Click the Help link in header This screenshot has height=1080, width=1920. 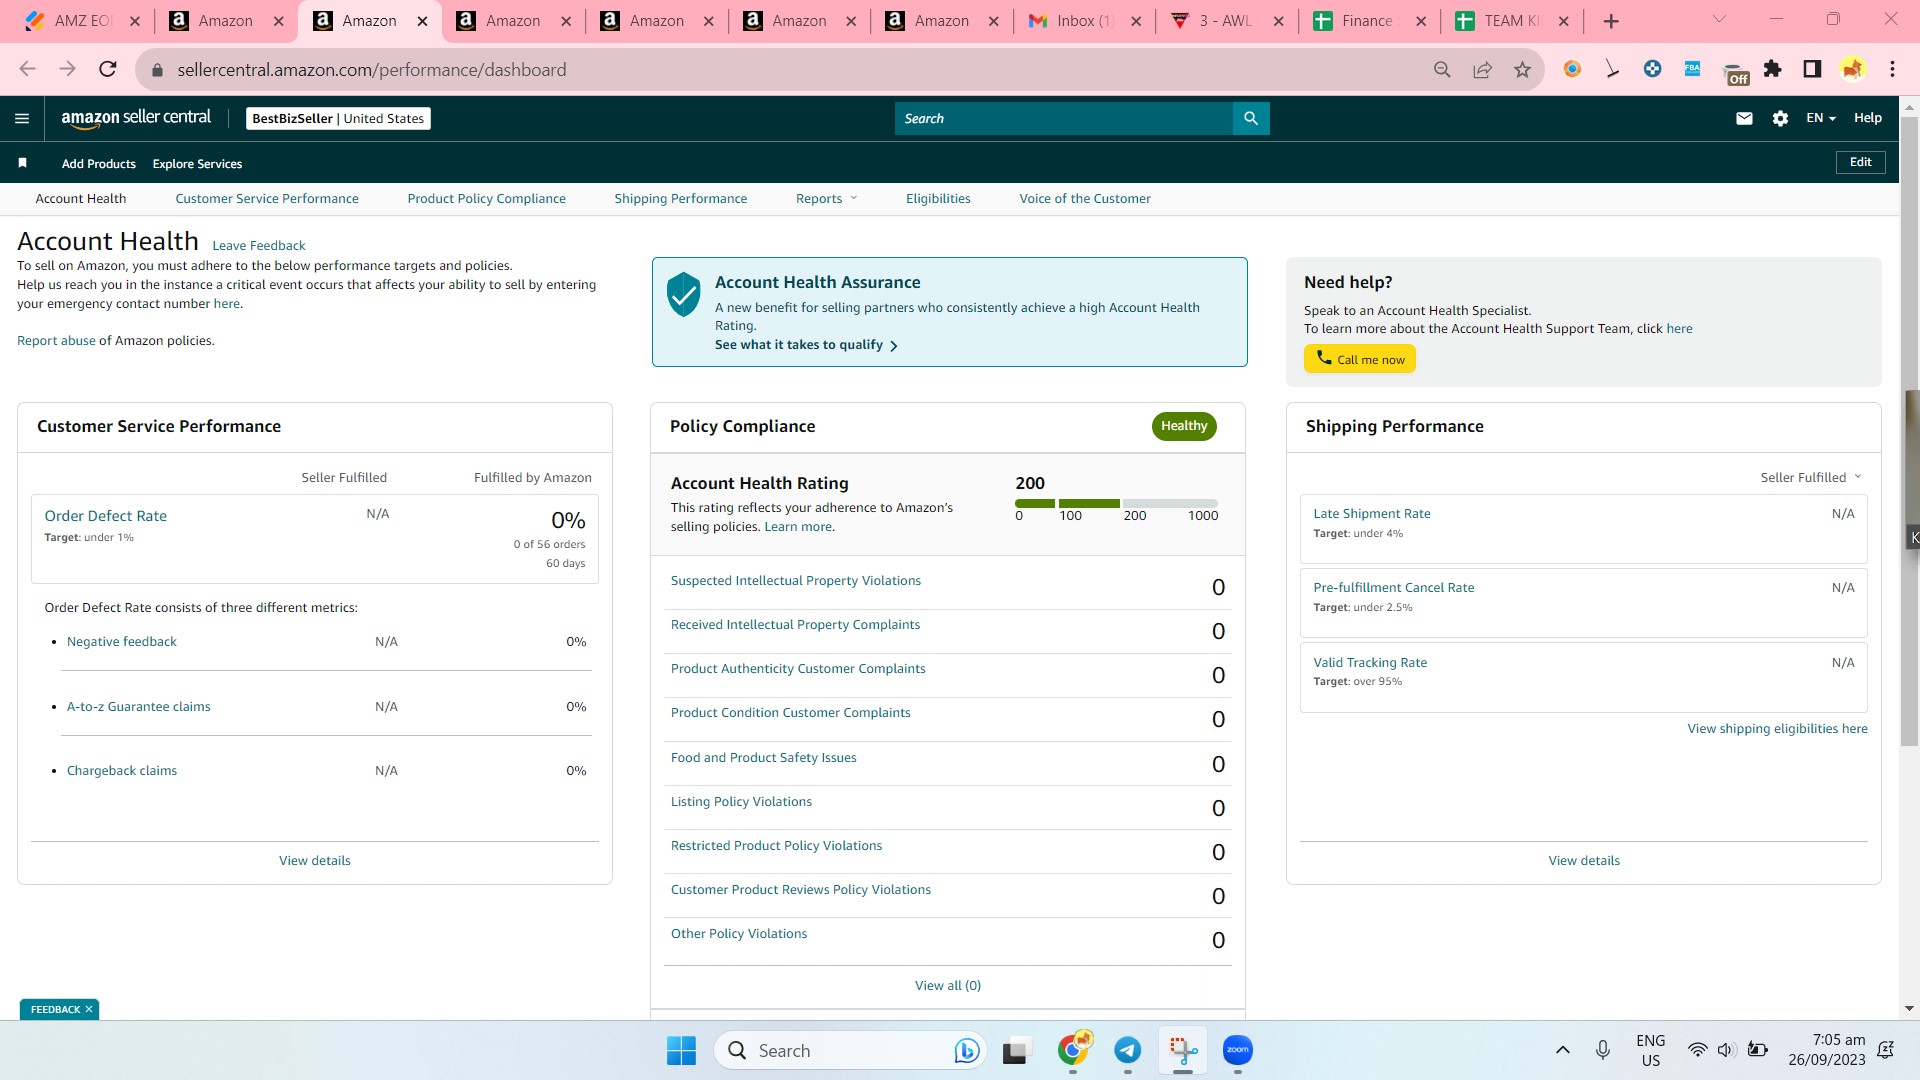click(1867, 118)
